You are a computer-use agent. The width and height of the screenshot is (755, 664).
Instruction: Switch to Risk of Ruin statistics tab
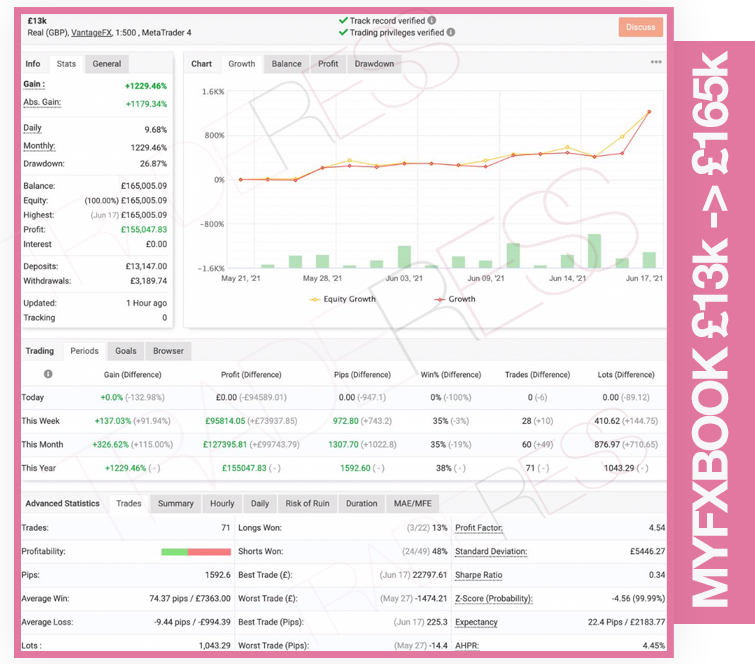307,503
